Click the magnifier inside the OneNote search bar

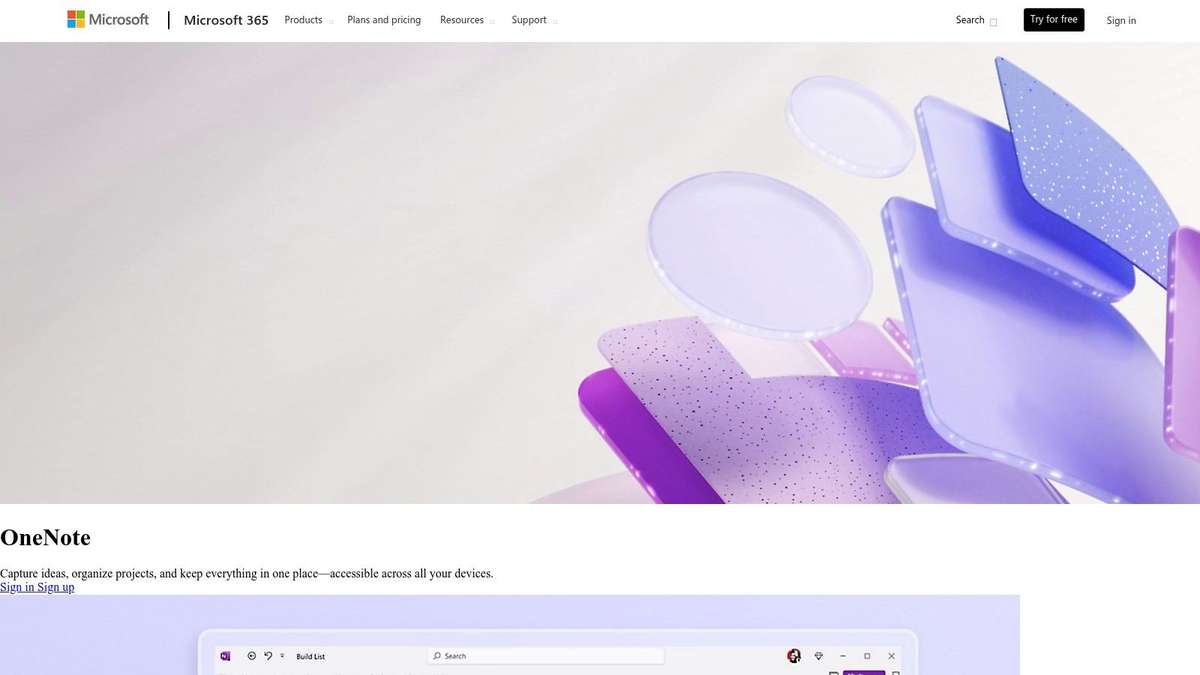point(437,656)
